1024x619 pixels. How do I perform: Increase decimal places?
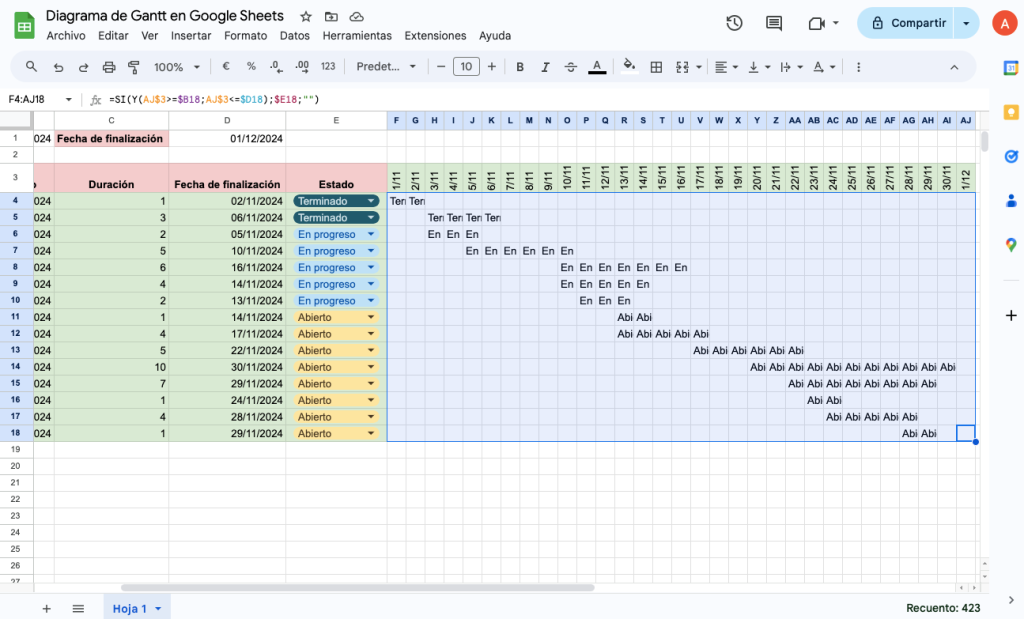tap(300, 66)
